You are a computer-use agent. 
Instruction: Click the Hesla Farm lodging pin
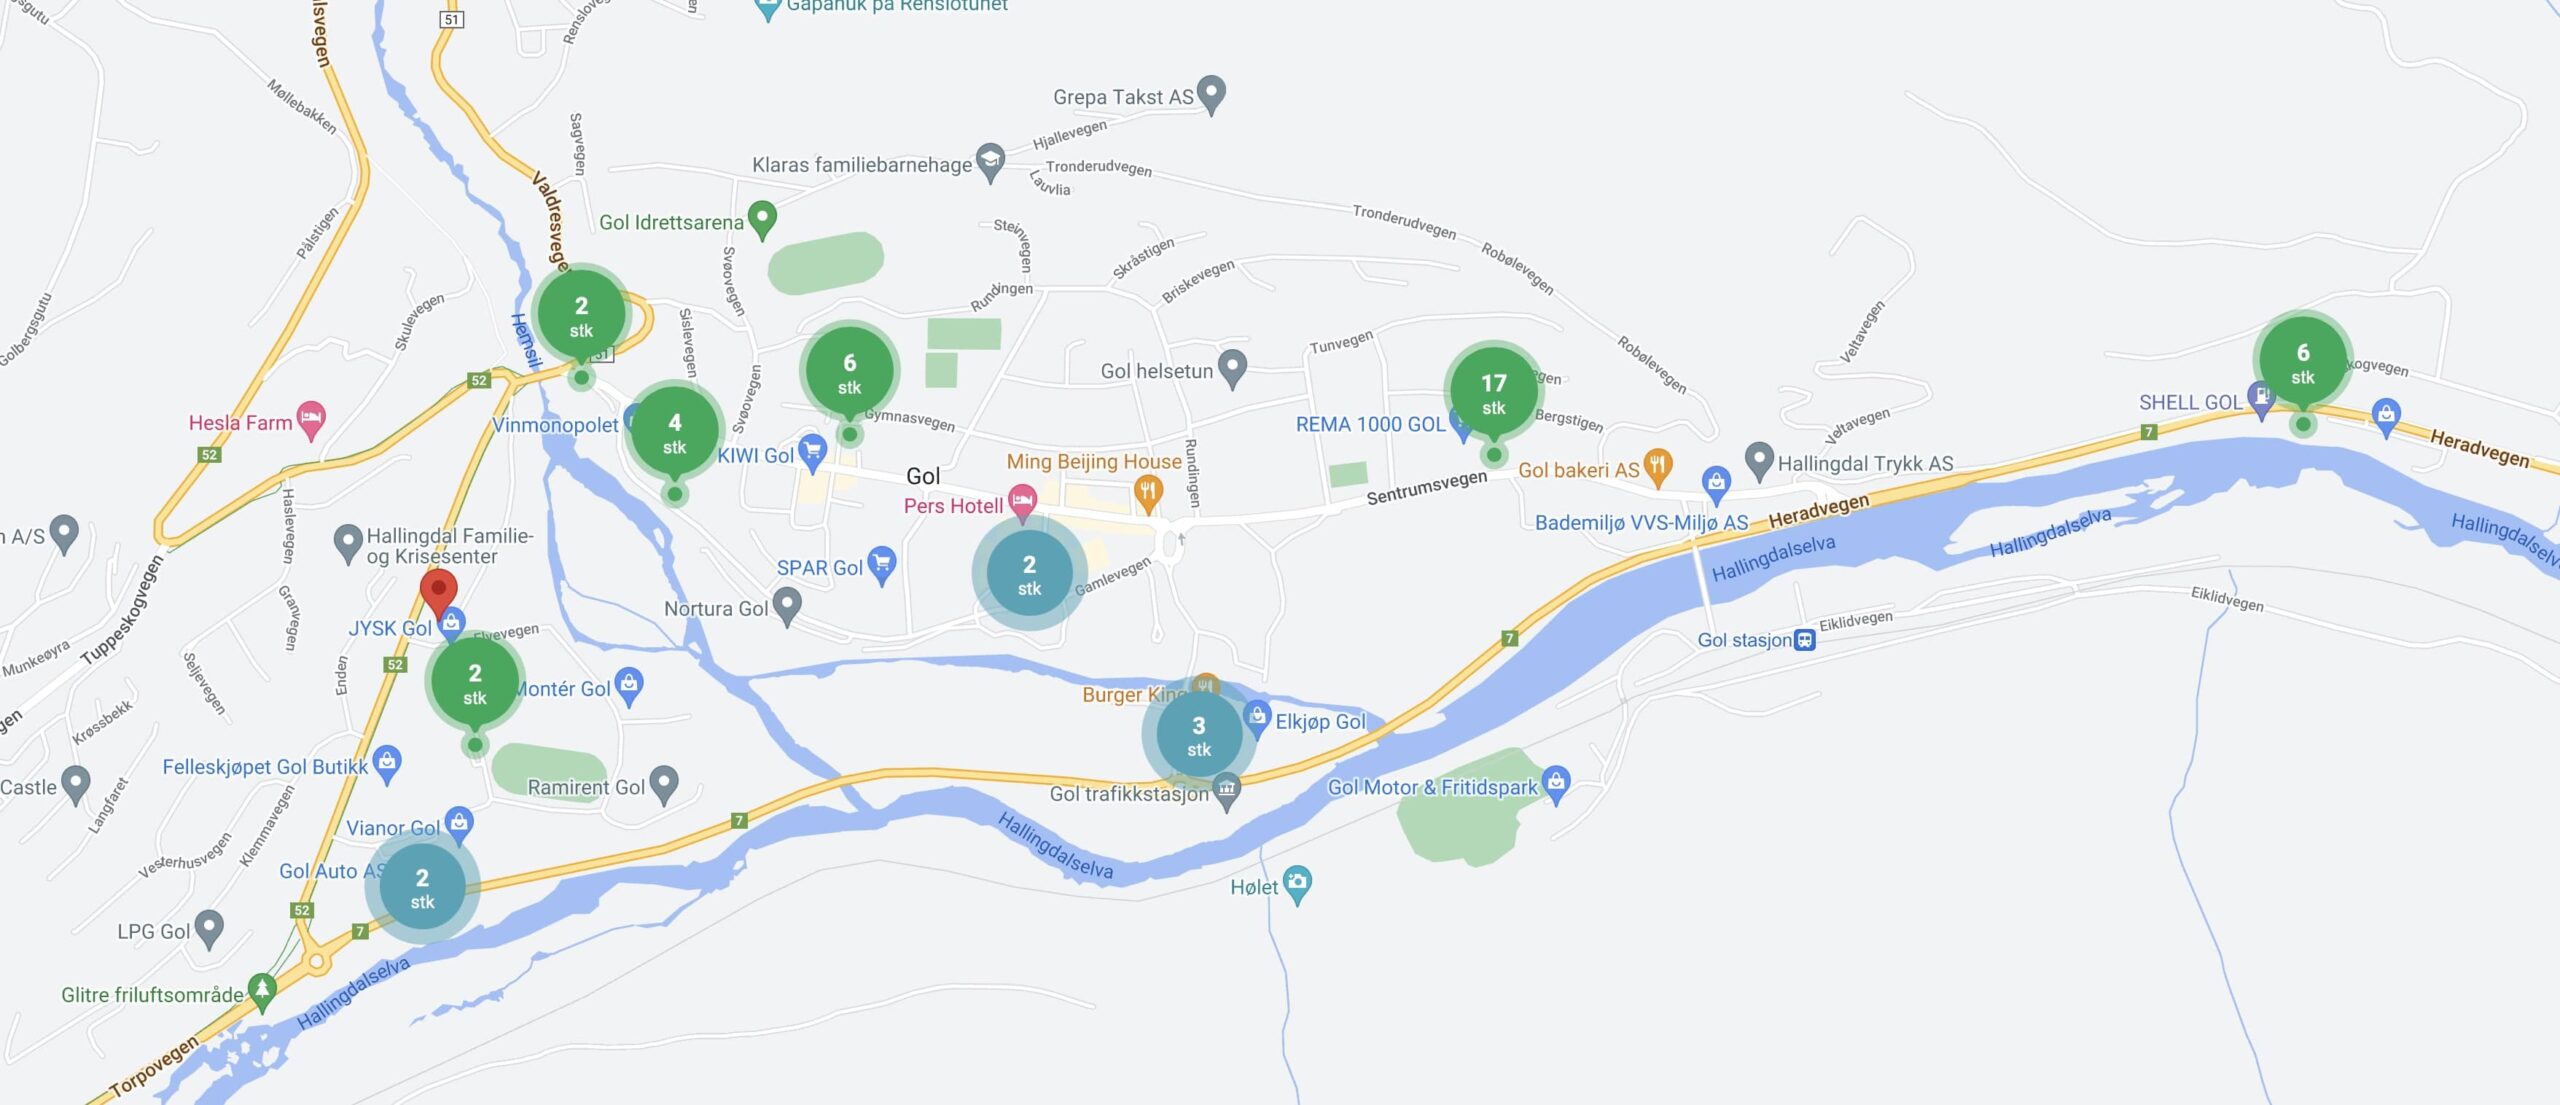coord(311,421)
